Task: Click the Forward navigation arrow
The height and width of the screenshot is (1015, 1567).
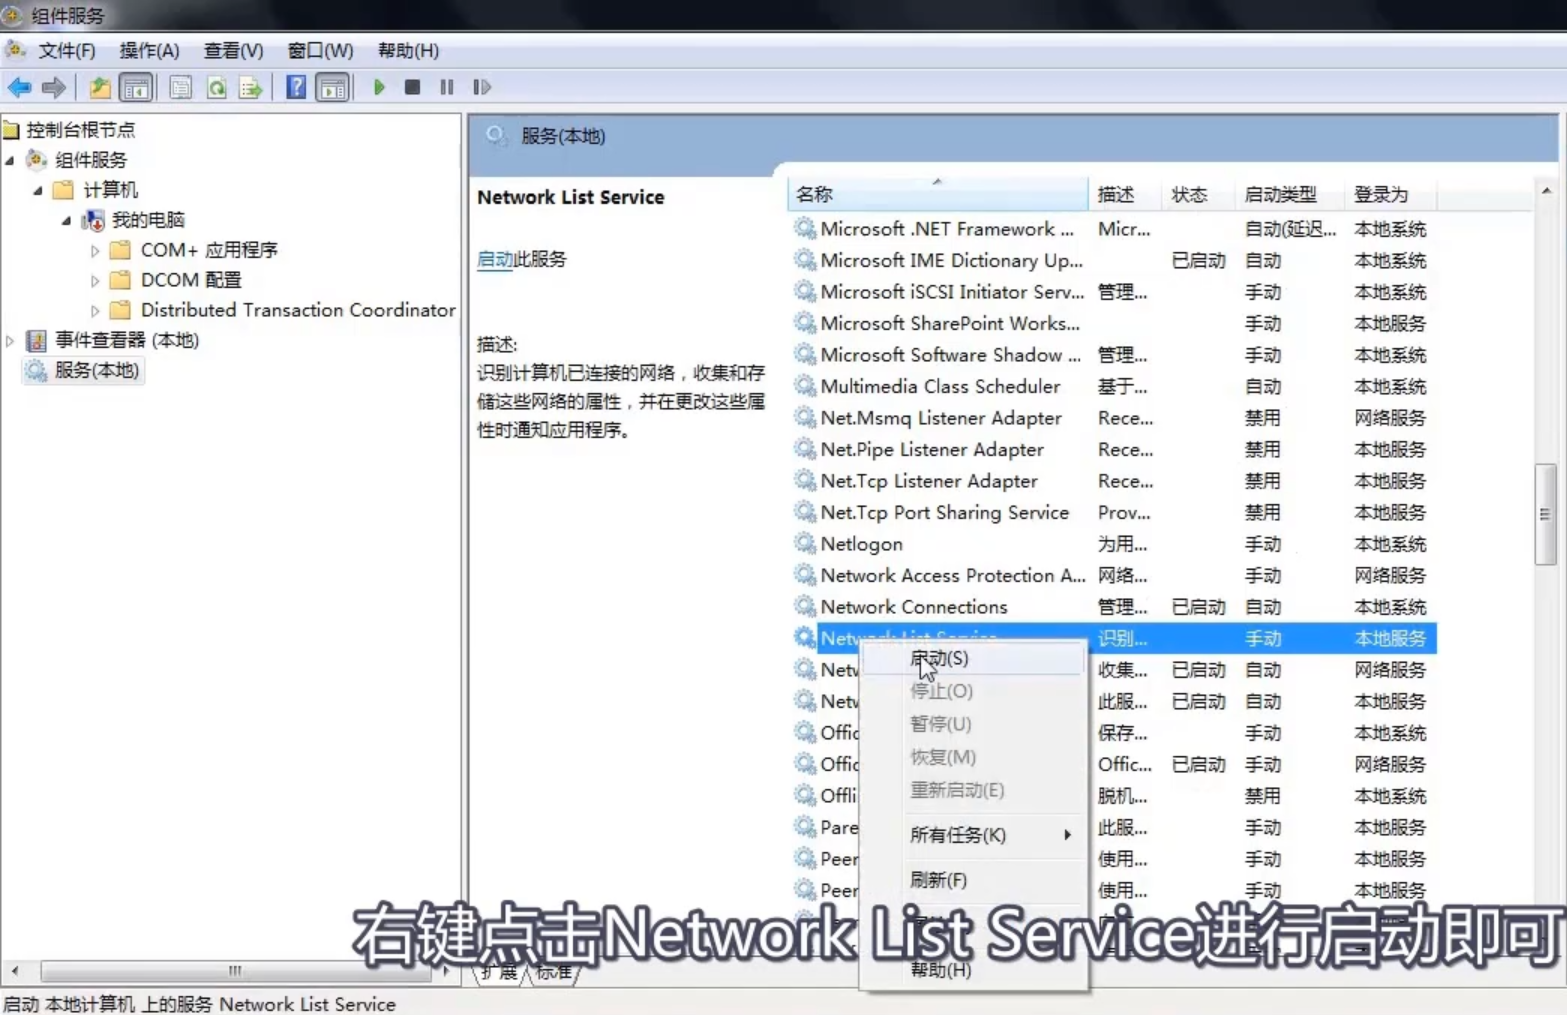Action: point(53,87)
